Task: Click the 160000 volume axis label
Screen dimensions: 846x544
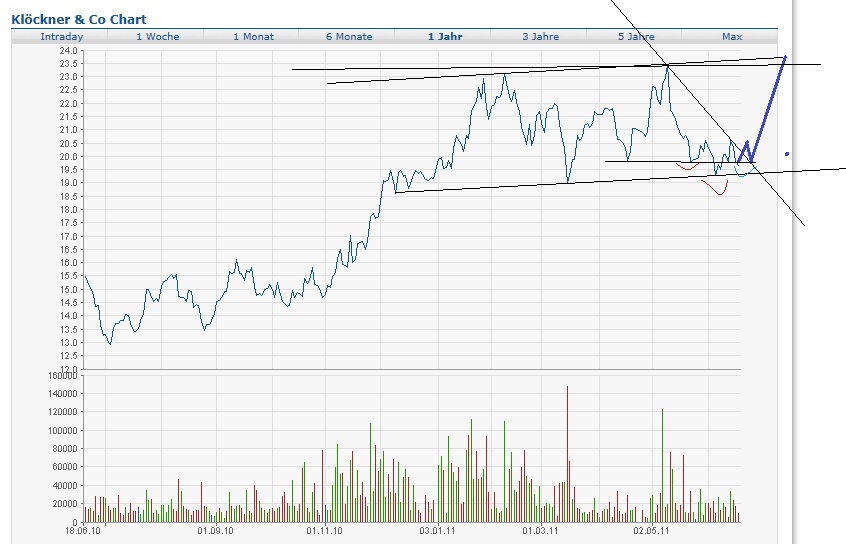Action: click(63, 376)
